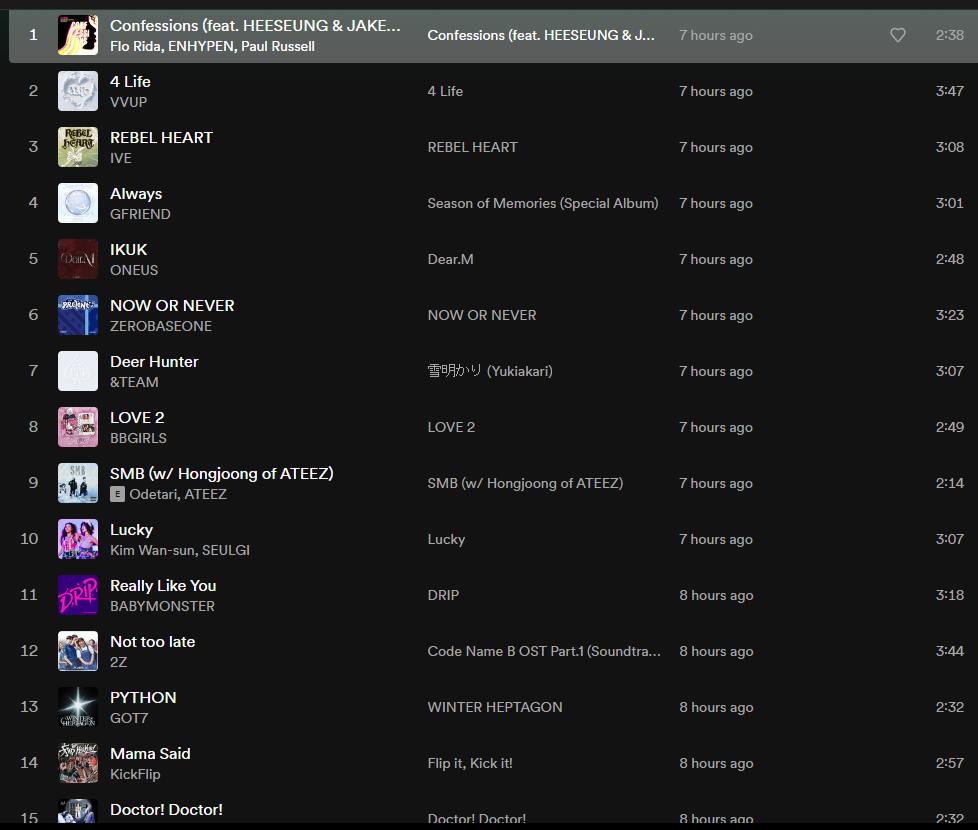
Task: Open the Flip it, Kick it! album link
Action: click(x=470, y=764)
